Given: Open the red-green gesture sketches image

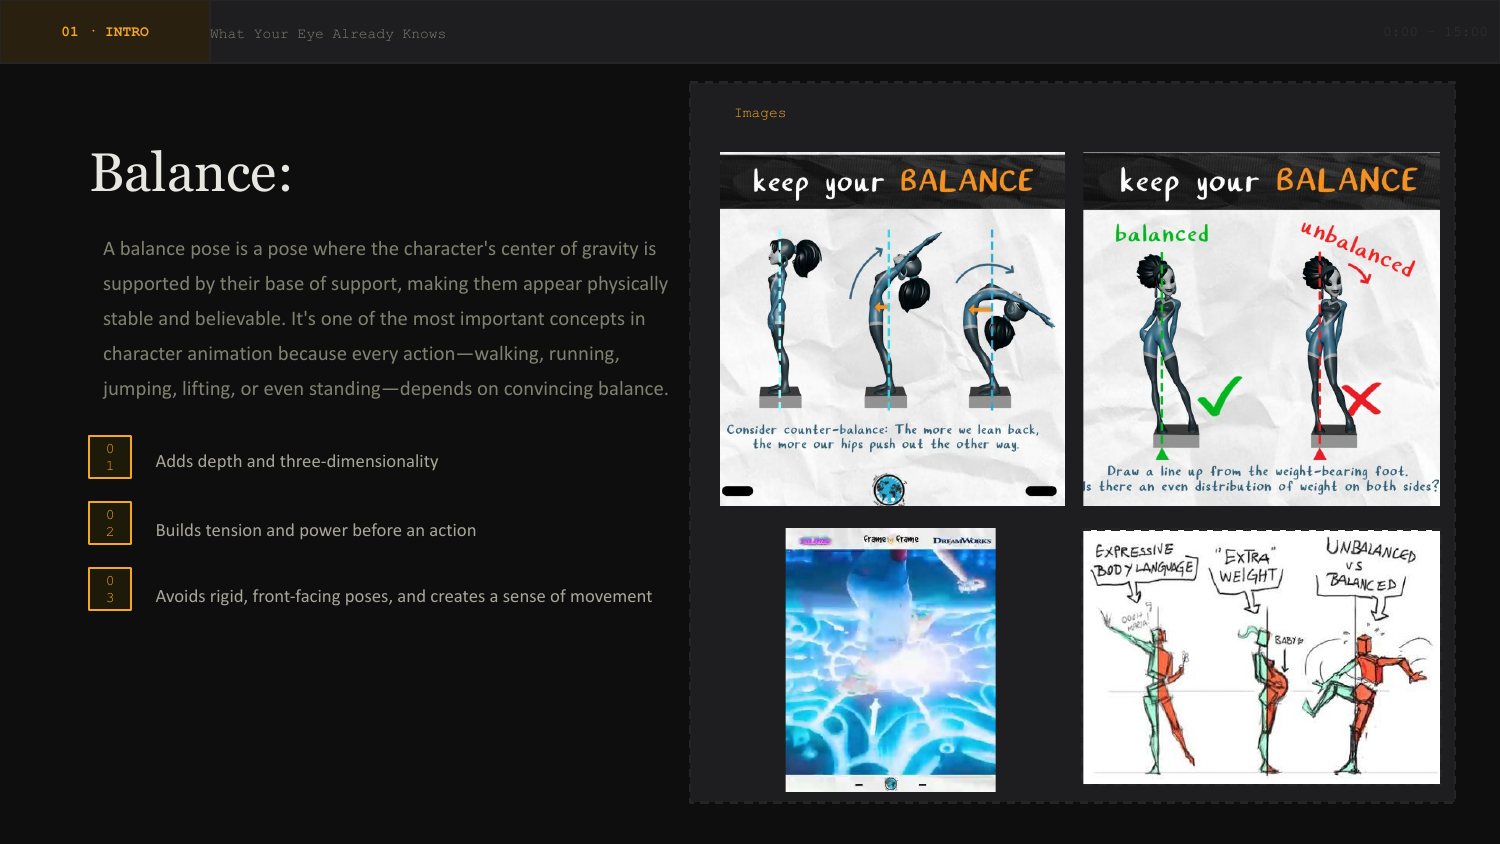Looking at the screenshot, I should coord(1261,657).
